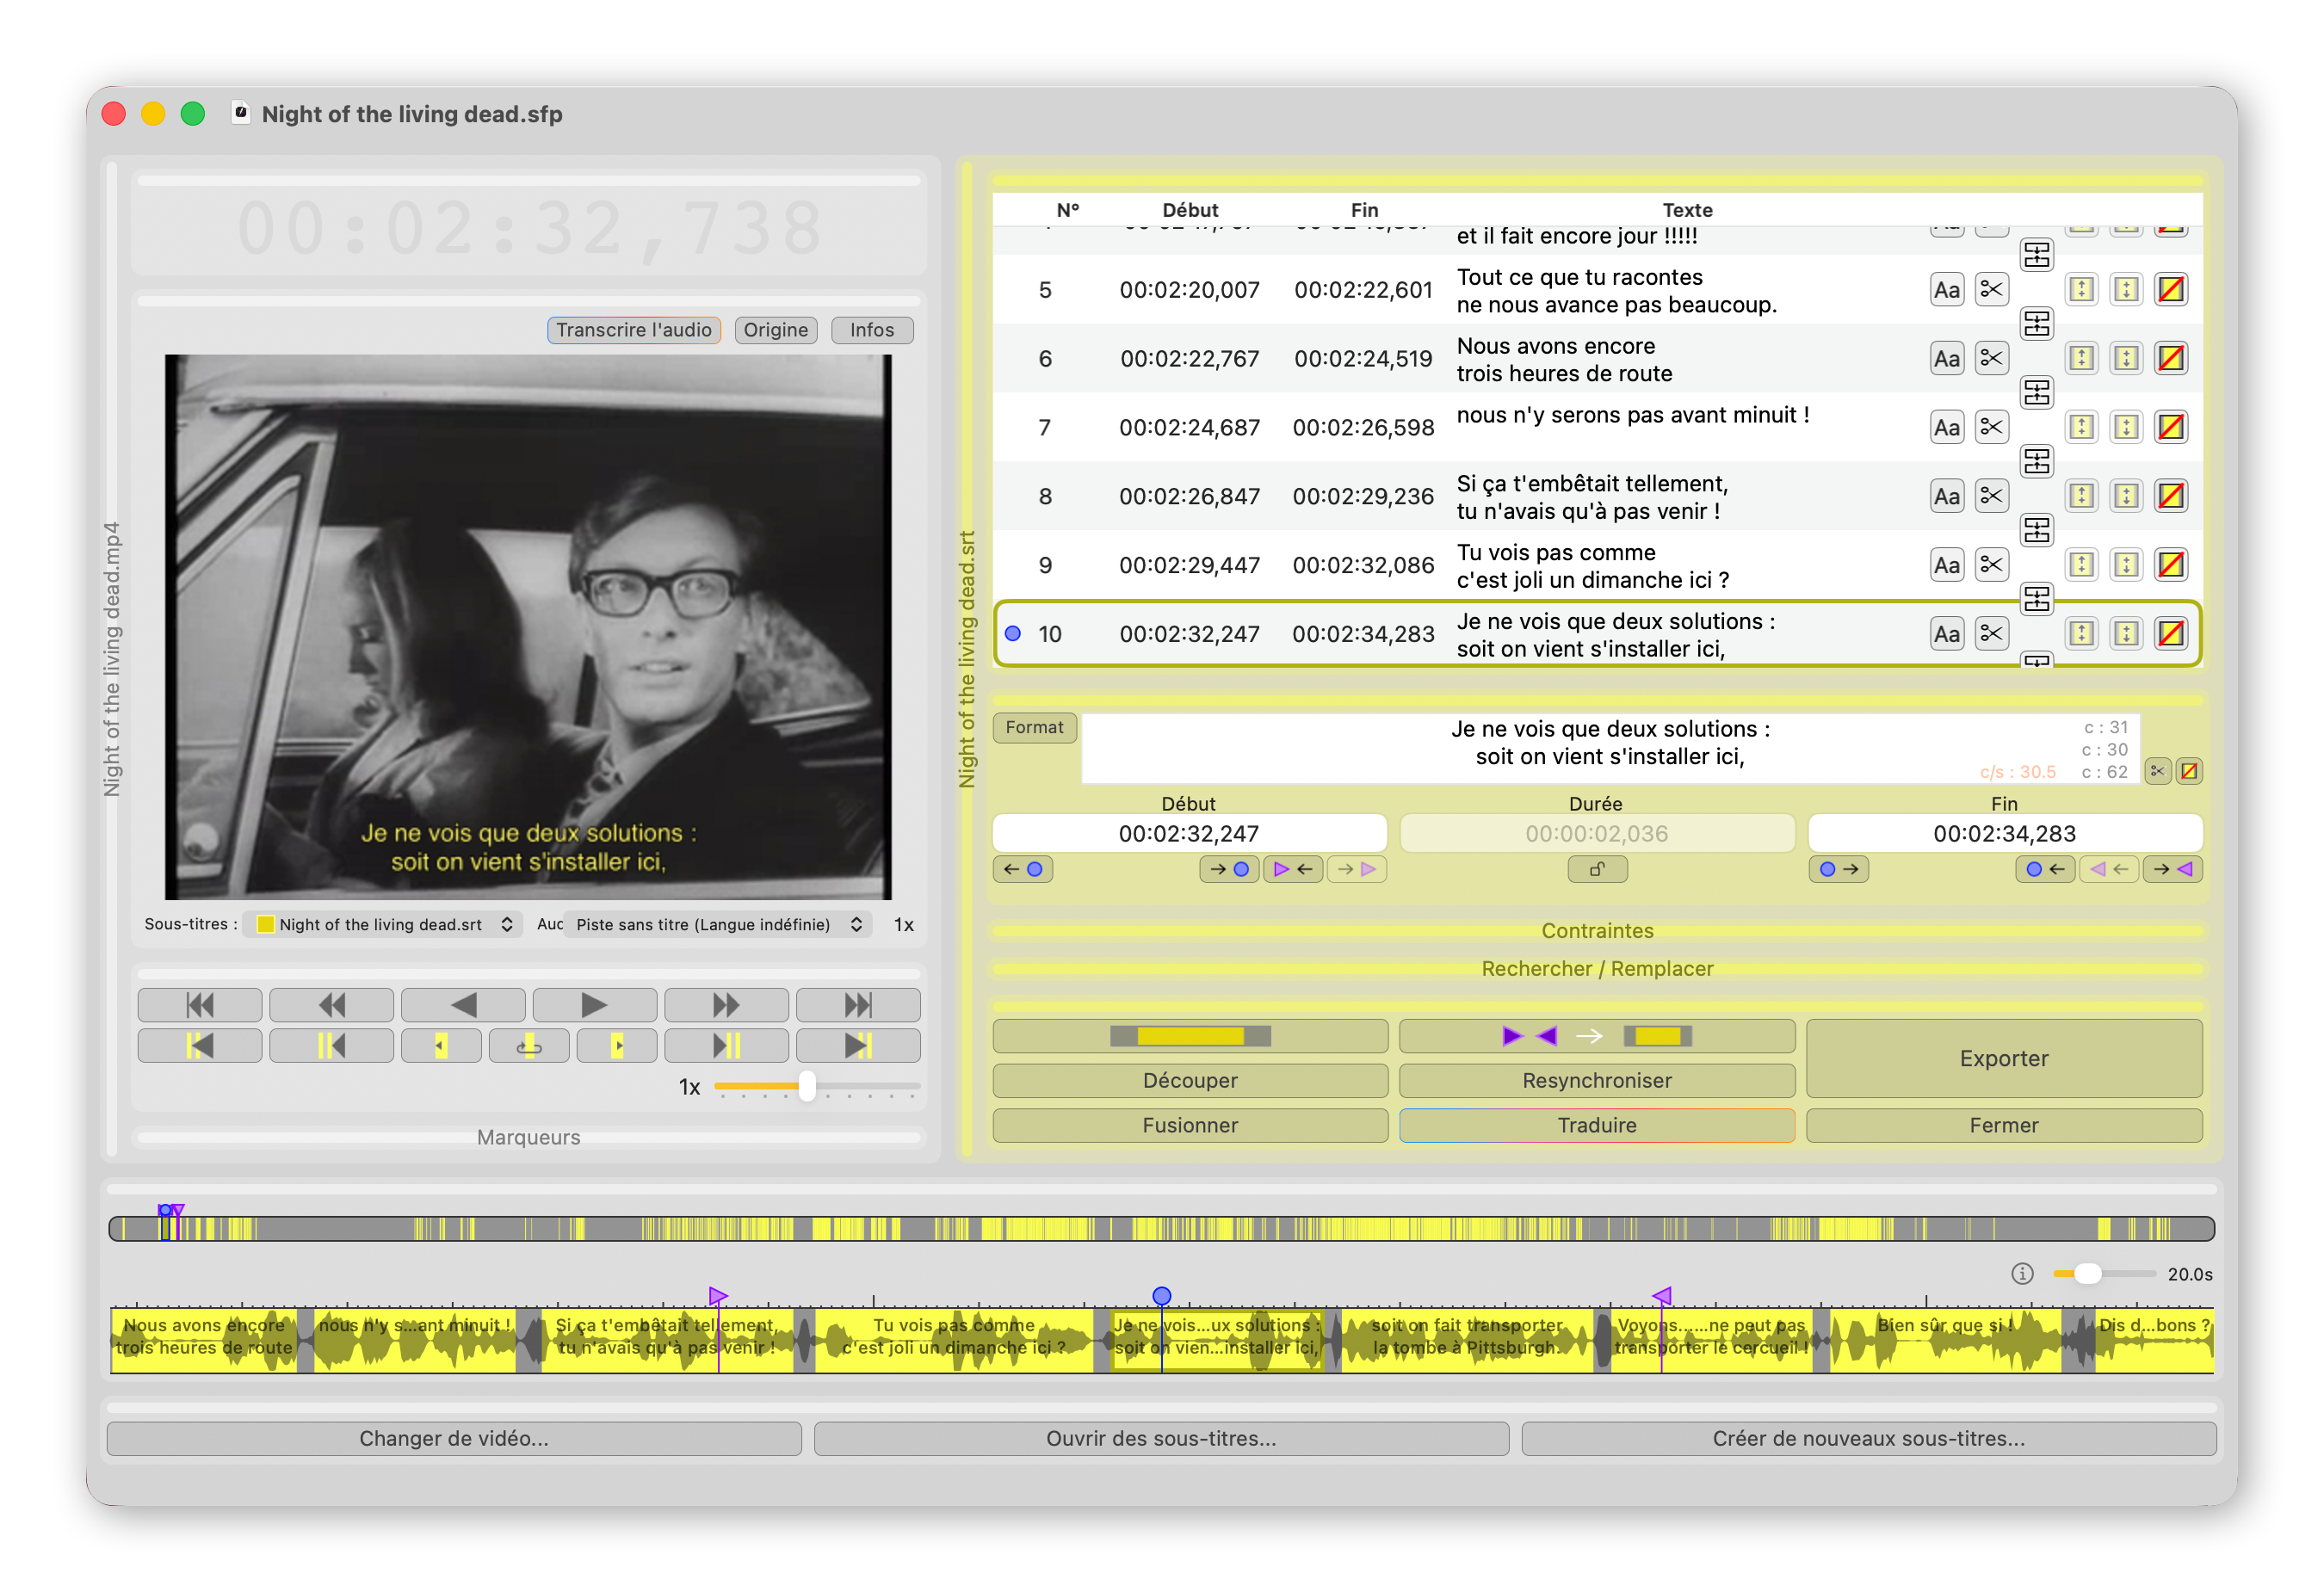Expand the Rechercher / Remplacer section

(x=1597, y=969)
